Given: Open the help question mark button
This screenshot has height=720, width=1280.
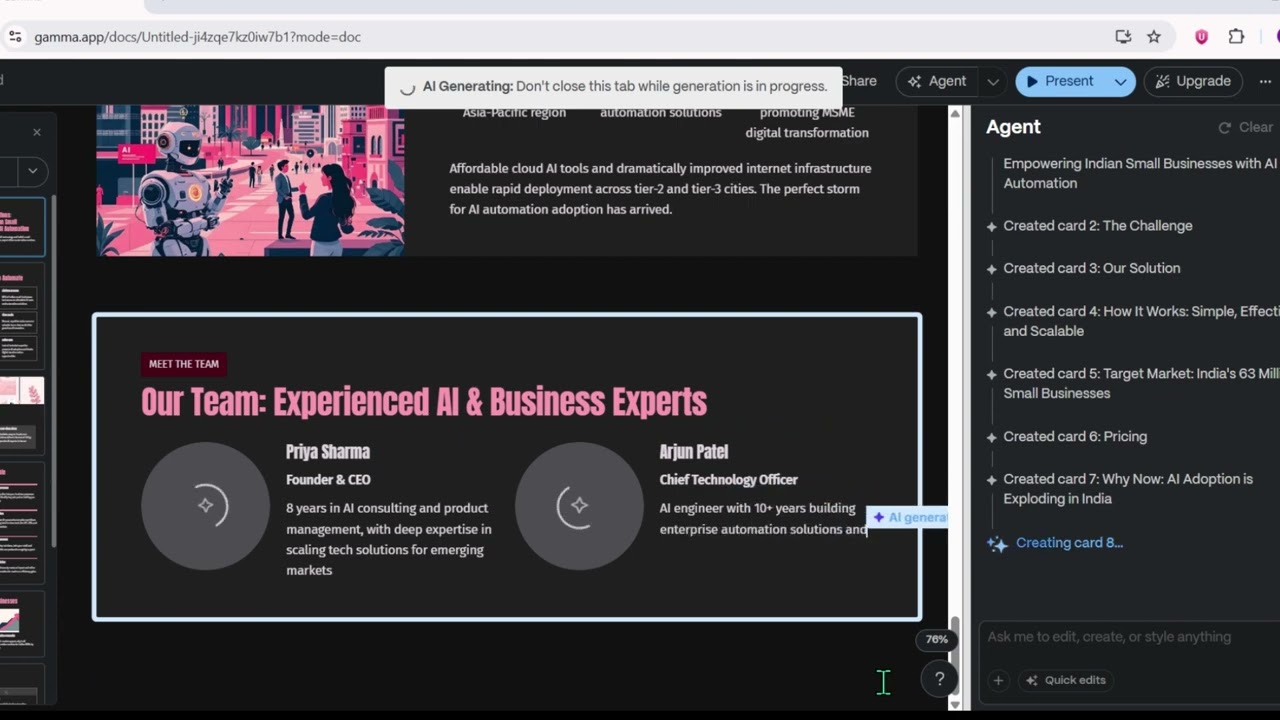Looking at the screenshot, I should [x=939, y=680].
